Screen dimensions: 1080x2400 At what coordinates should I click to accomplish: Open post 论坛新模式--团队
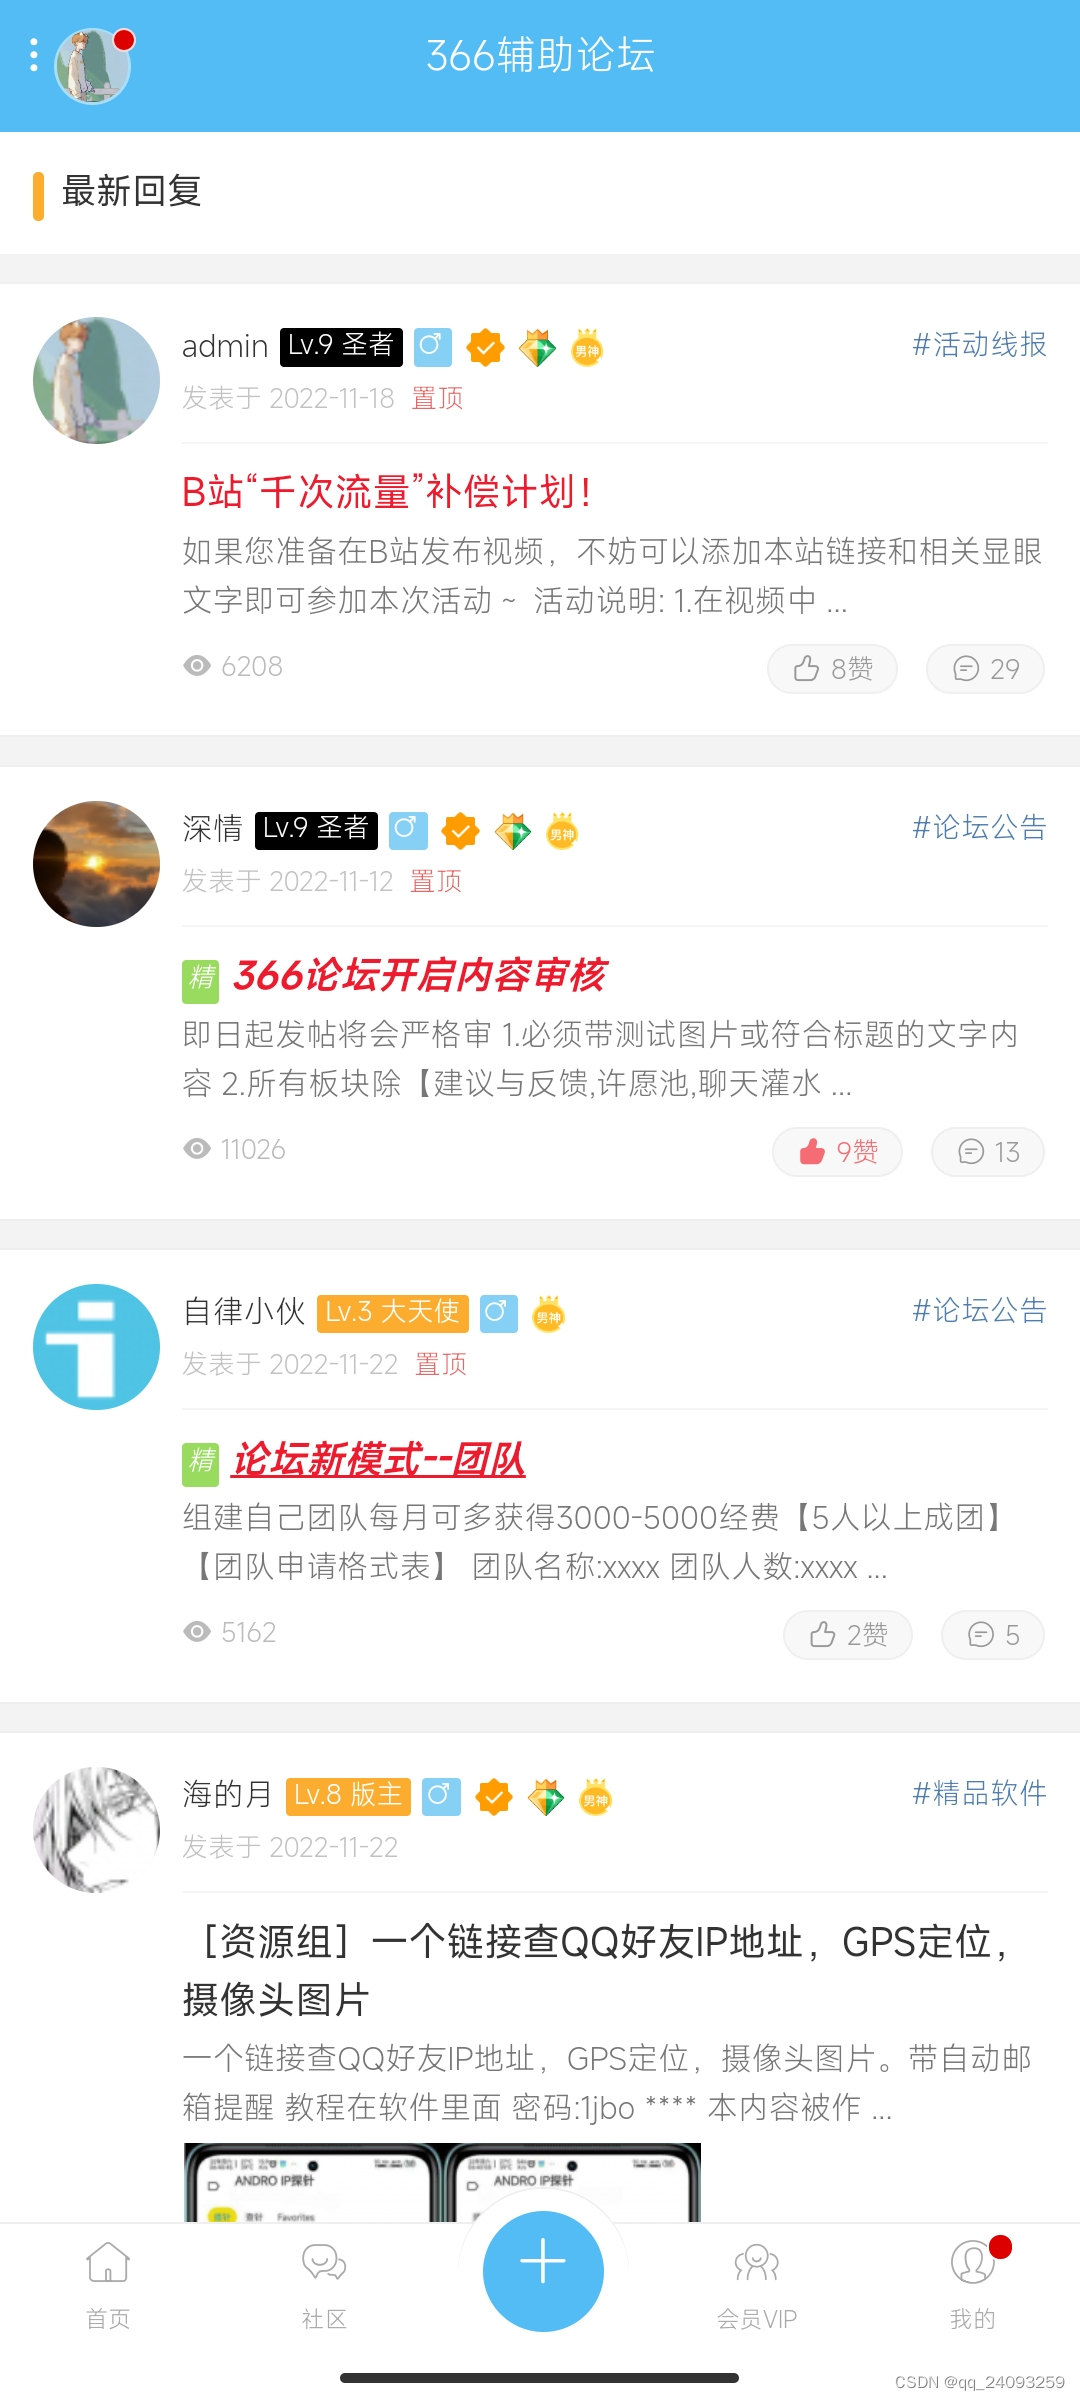coord(379,1459)
